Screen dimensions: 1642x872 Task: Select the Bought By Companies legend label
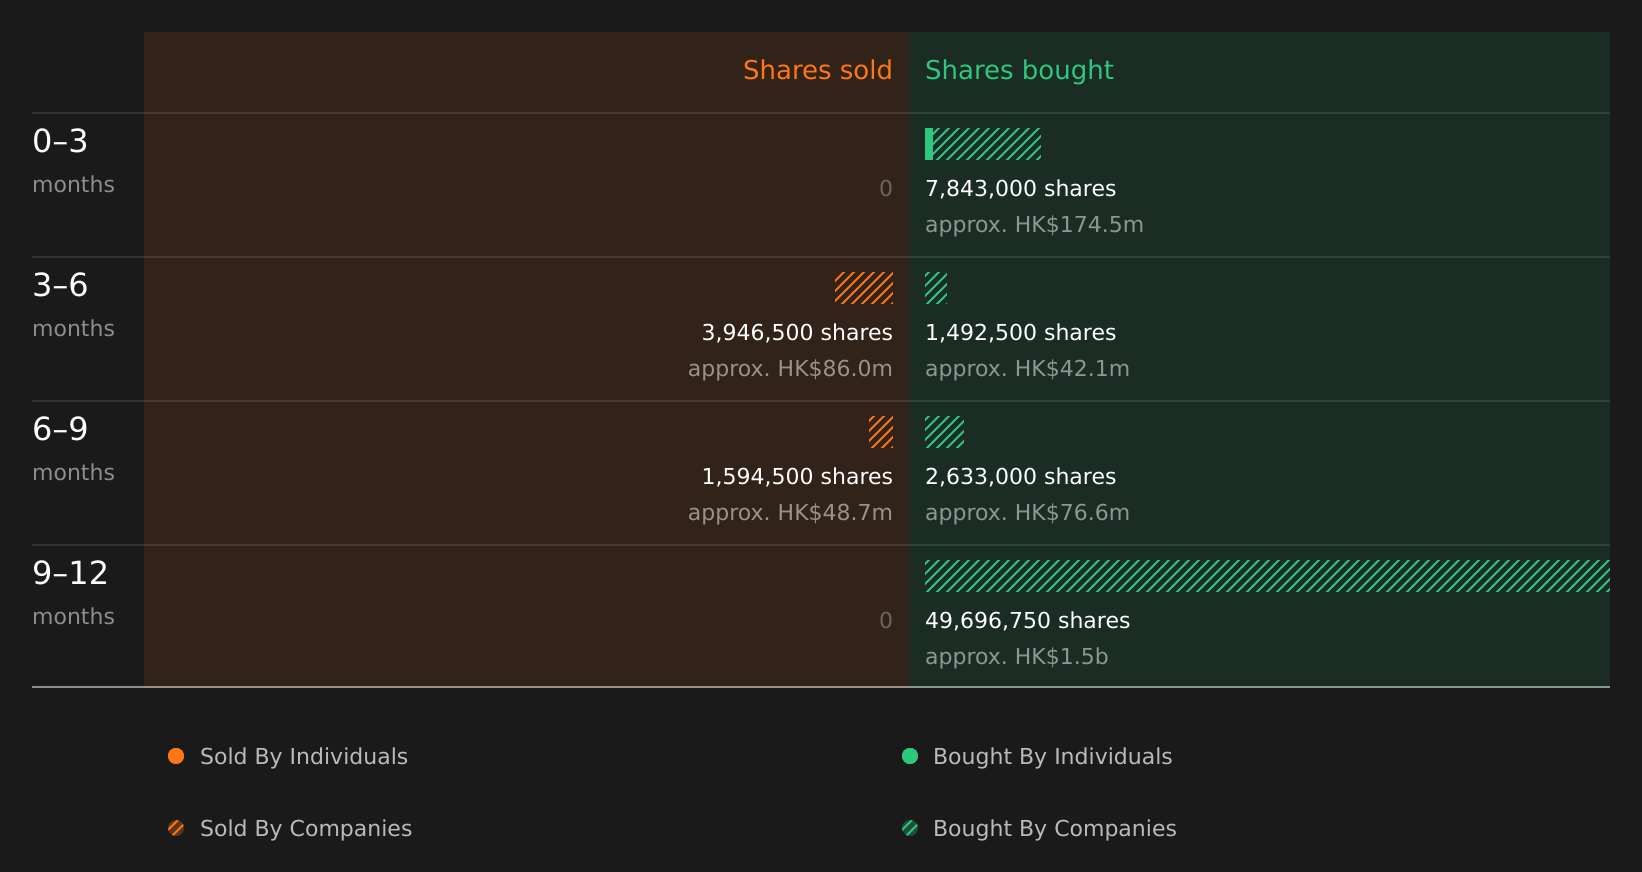pyautogui.click(x=1054, y=829)
